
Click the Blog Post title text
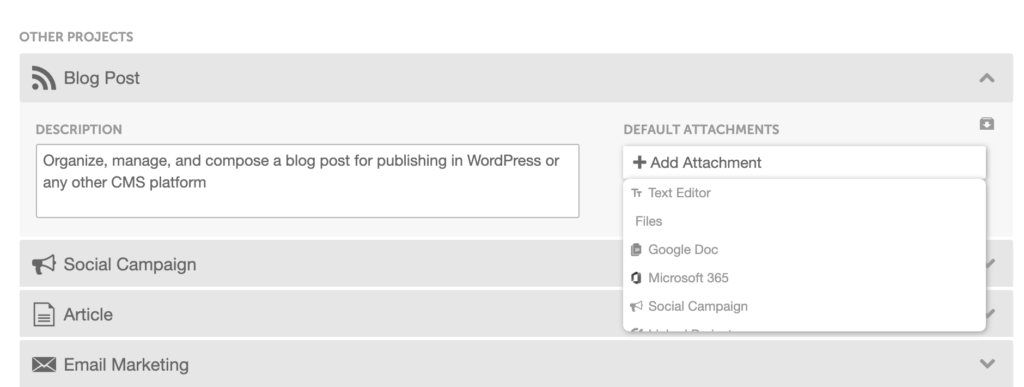(x=102, y=78)
